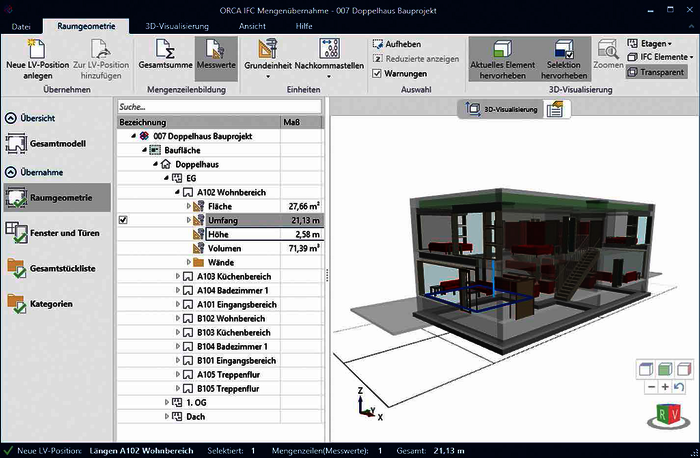Click the Bezeichnung column header

199,122
